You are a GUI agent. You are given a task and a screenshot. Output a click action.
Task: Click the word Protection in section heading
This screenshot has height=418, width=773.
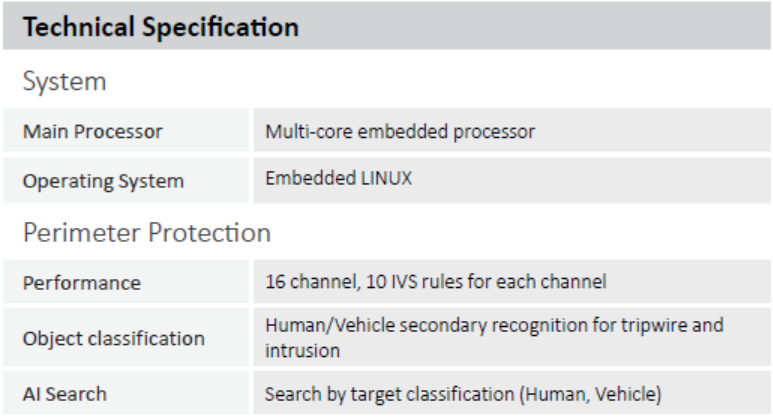[210, 232]
